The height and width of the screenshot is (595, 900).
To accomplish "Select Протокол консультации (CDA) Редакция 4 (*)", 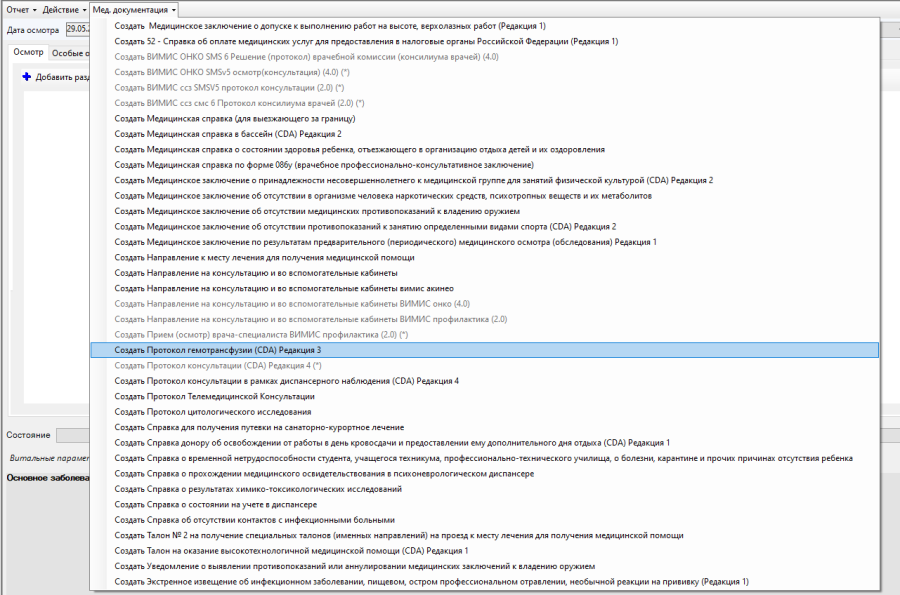I will pos(485,366).
